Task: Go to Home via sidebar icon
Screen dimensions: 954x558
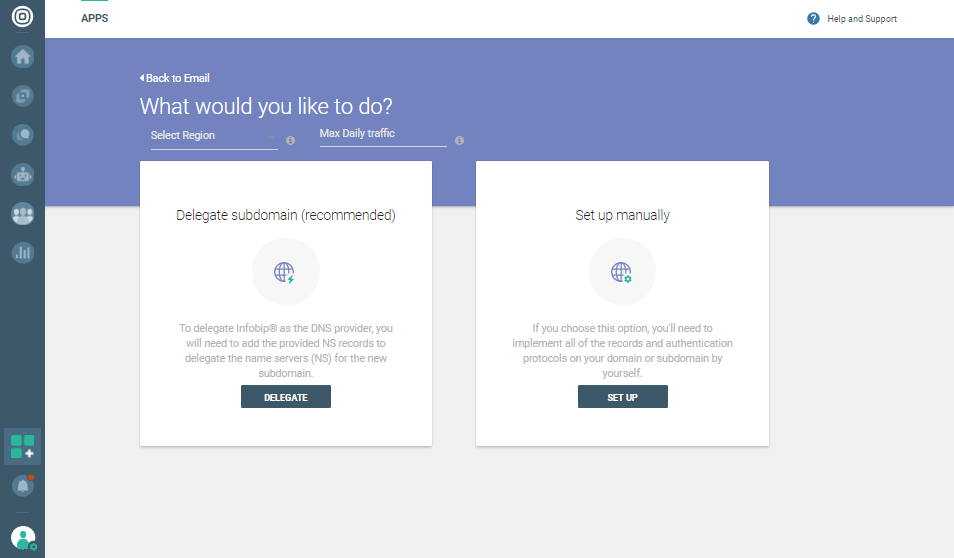Action: (22, 57)
